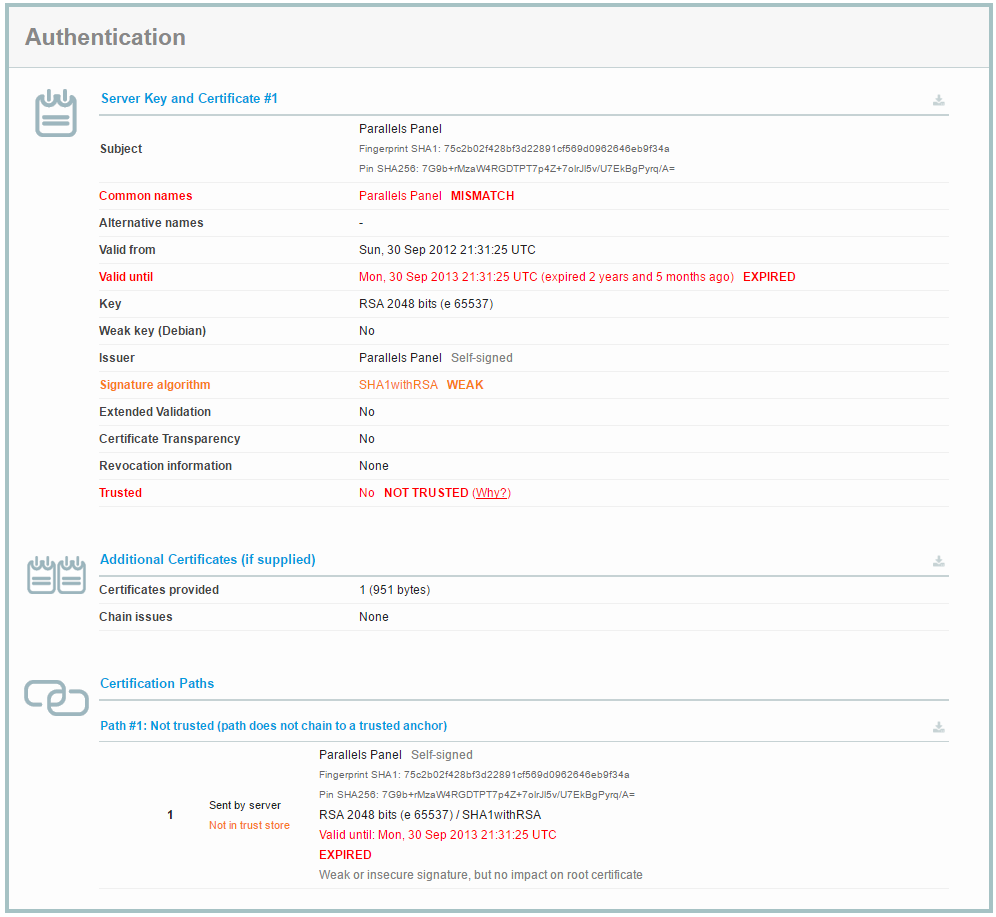
Task: Select the MISMATCH warning on Common names row
Action: click(482, 195)
